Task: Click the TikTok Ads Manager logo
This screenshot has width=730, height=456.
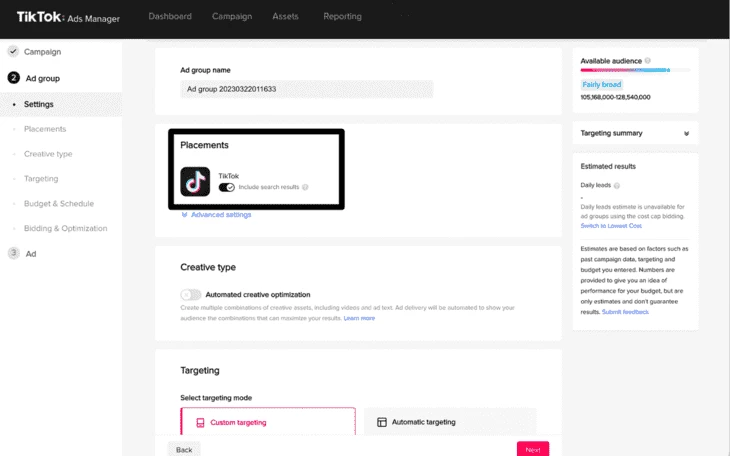Action: point(68,17)
